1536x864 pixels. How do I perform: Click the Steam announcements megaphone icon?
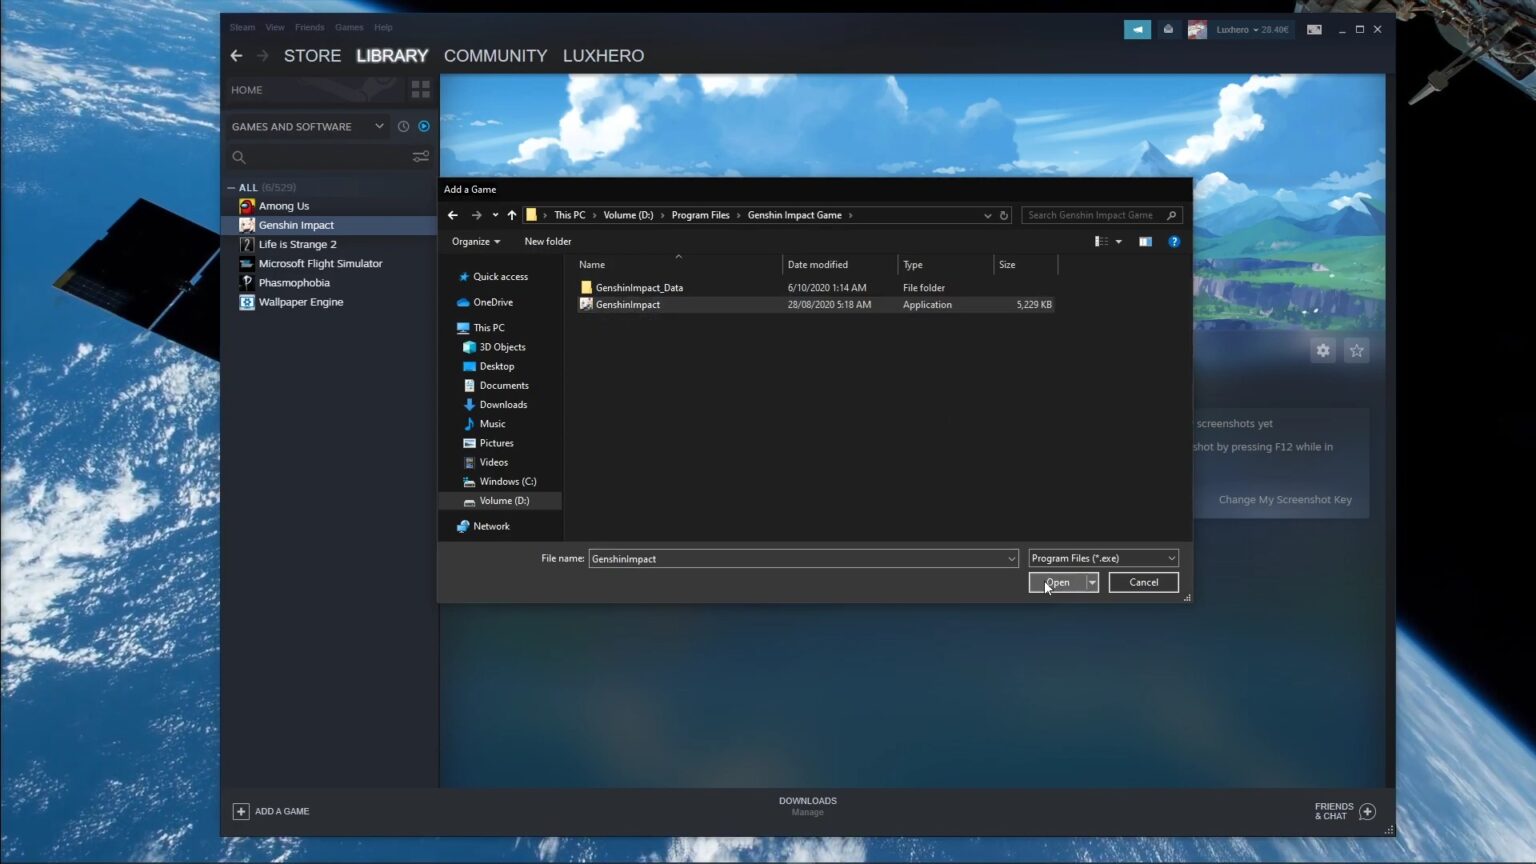[1137, 30]
